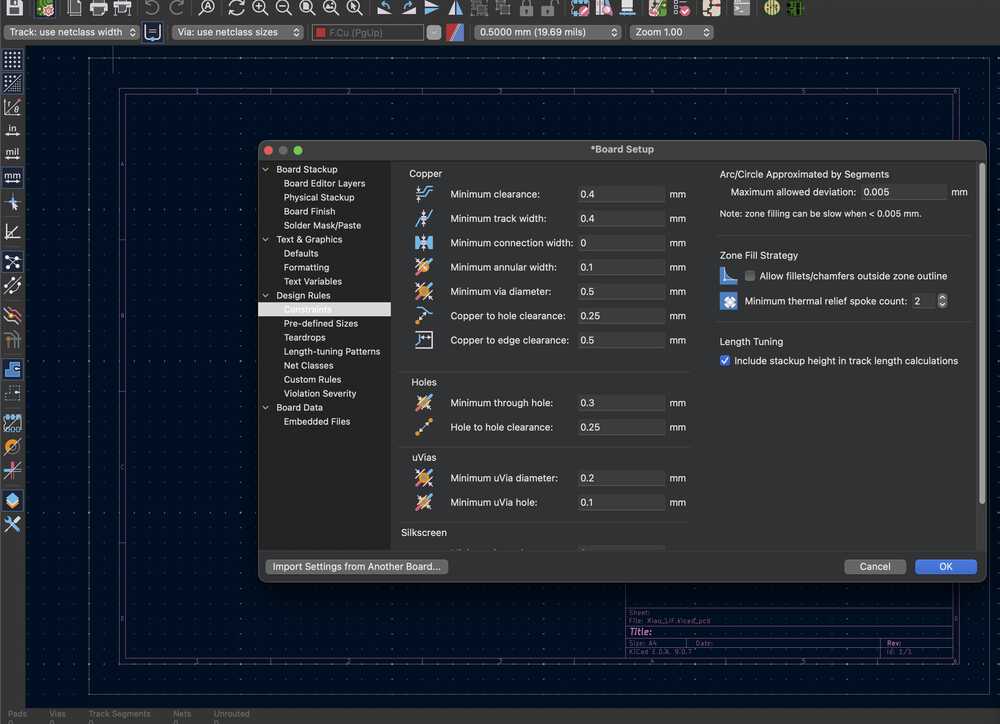Viewport: 1000px width, 724px height.
Task: Toggle the grid display icon
Action: pos(12,58)
